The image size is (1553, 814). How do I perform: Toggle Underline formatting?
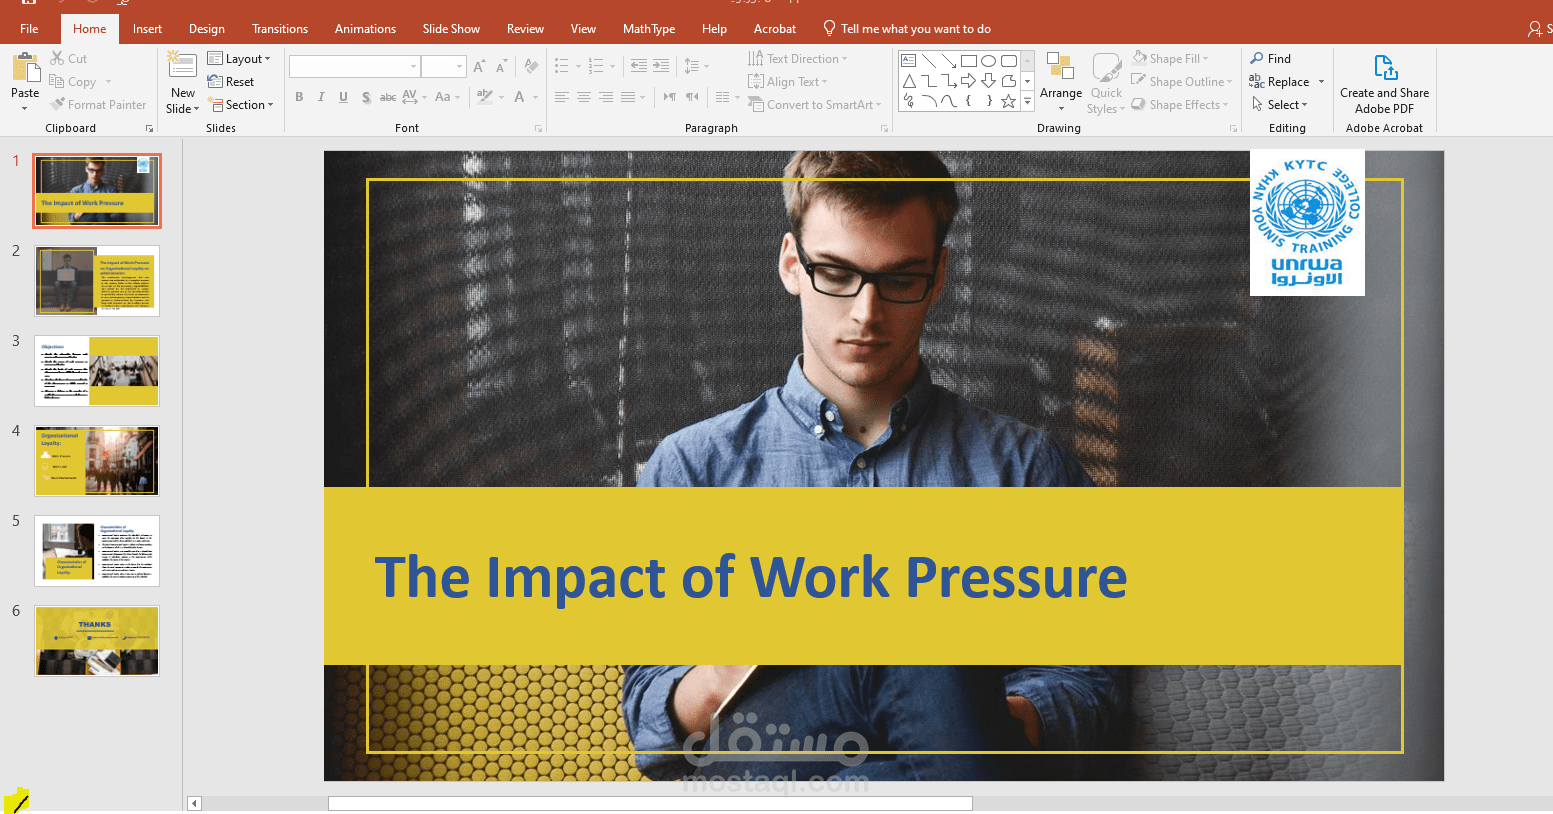click(343, 97)
